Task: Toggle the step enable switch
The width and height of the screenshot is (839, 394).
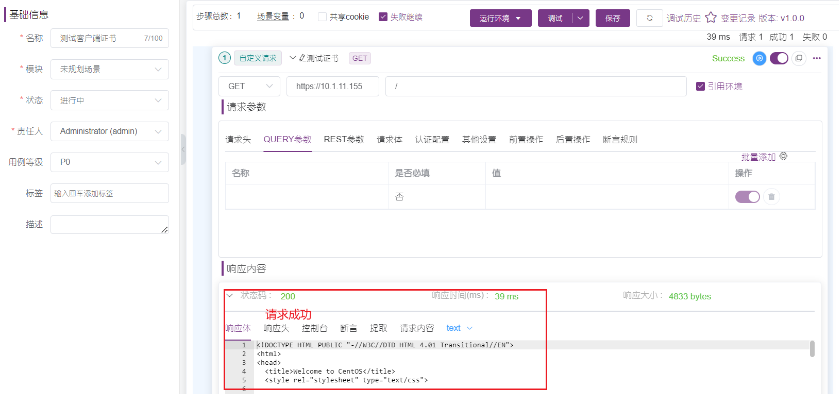Action: point(779,58)
